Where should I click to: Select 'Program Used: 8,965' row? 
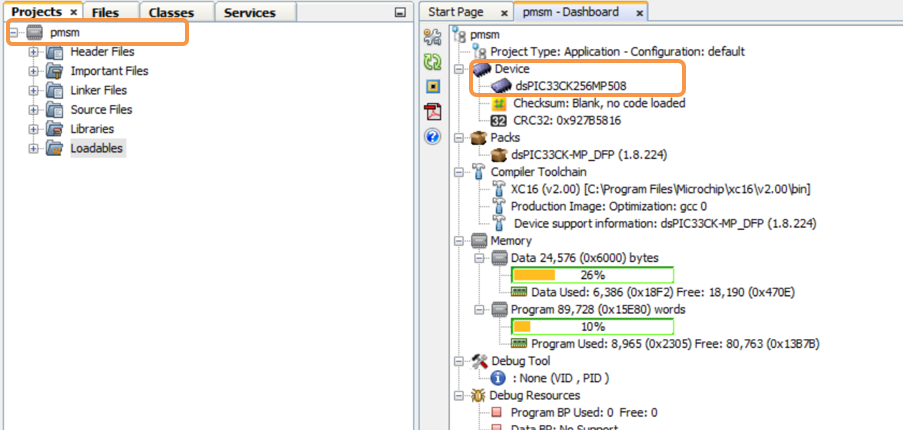[x=675, y=344]
